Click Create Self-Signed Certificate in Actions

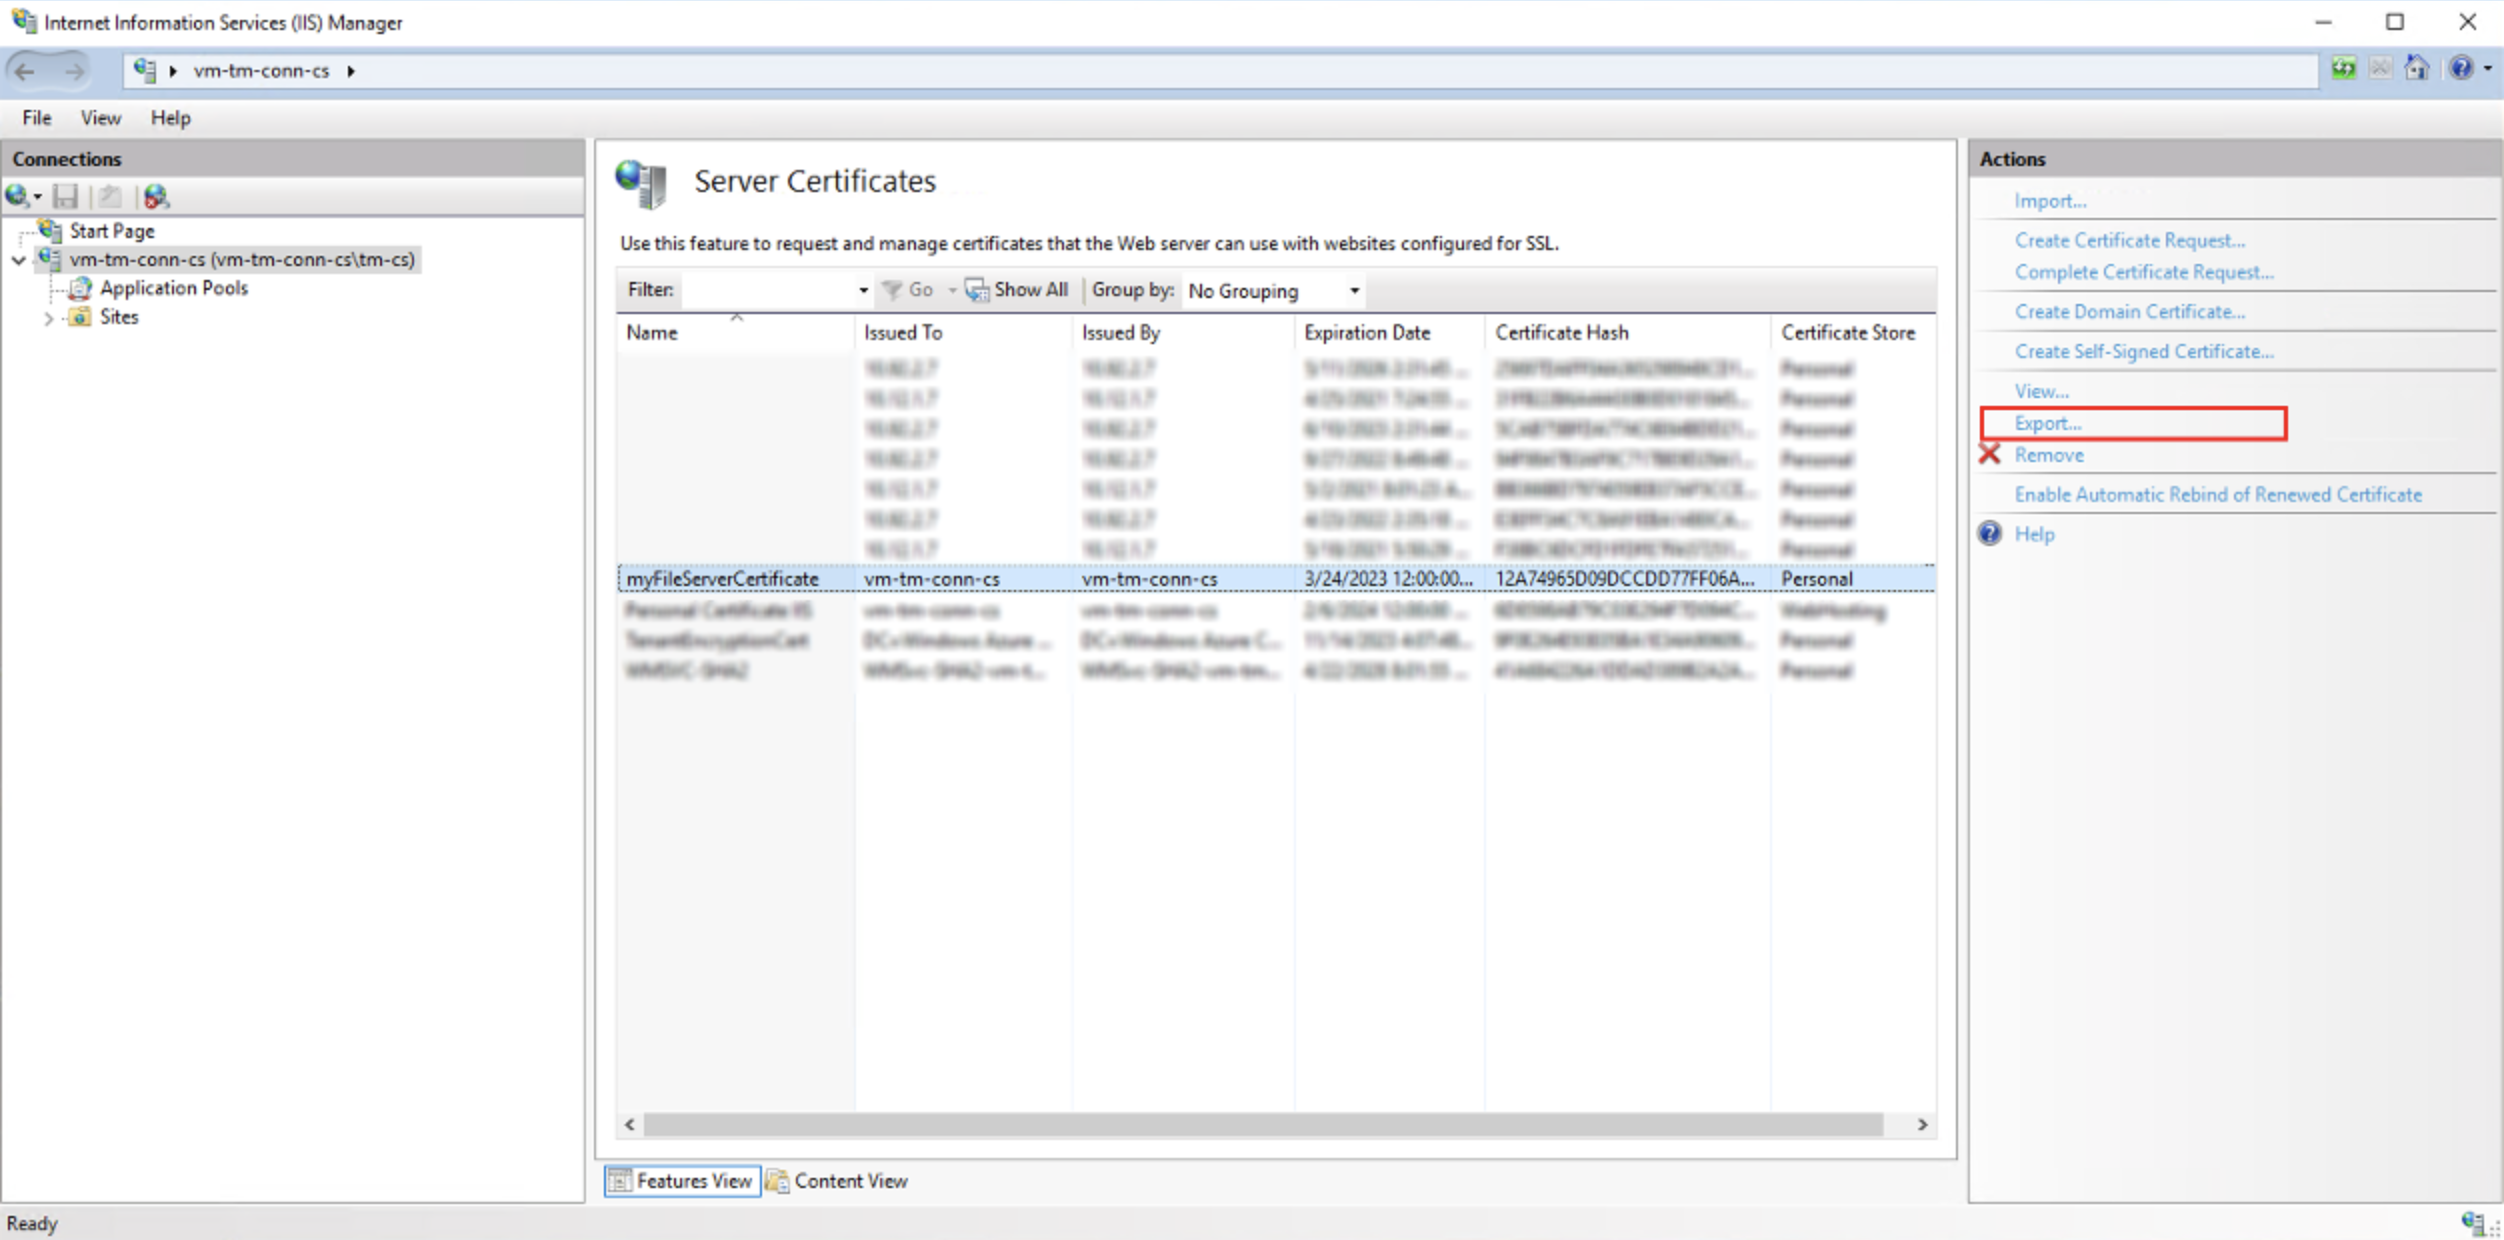(x=2146, y=351)
